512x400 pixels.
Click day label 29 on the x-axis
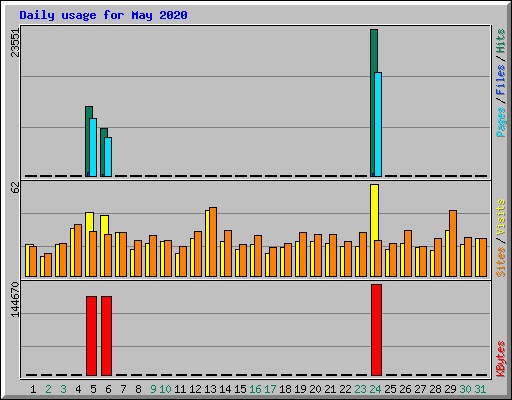tap(450, 389)
